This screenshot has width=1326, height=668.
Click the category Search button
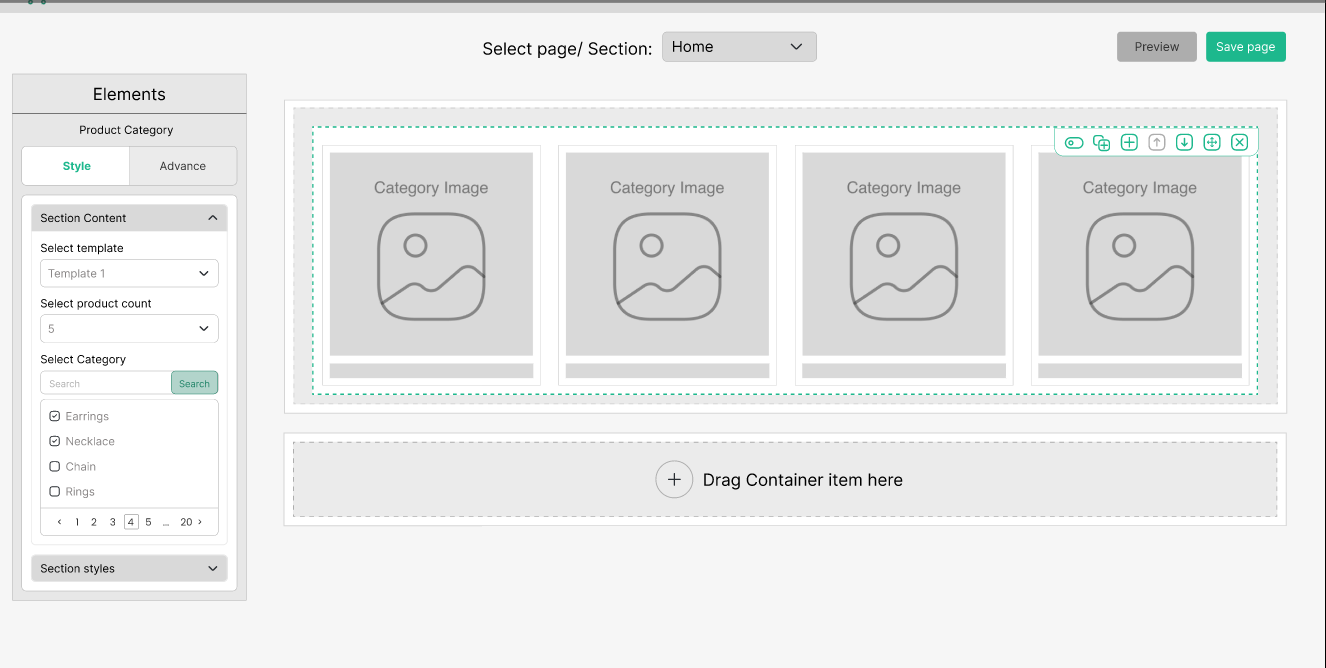[x=194, y=383]
